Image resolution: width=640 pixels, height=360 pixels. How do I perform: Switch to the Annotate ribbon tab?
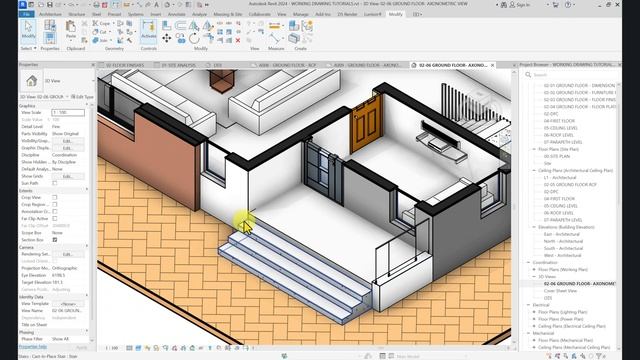tap(176, 14)
